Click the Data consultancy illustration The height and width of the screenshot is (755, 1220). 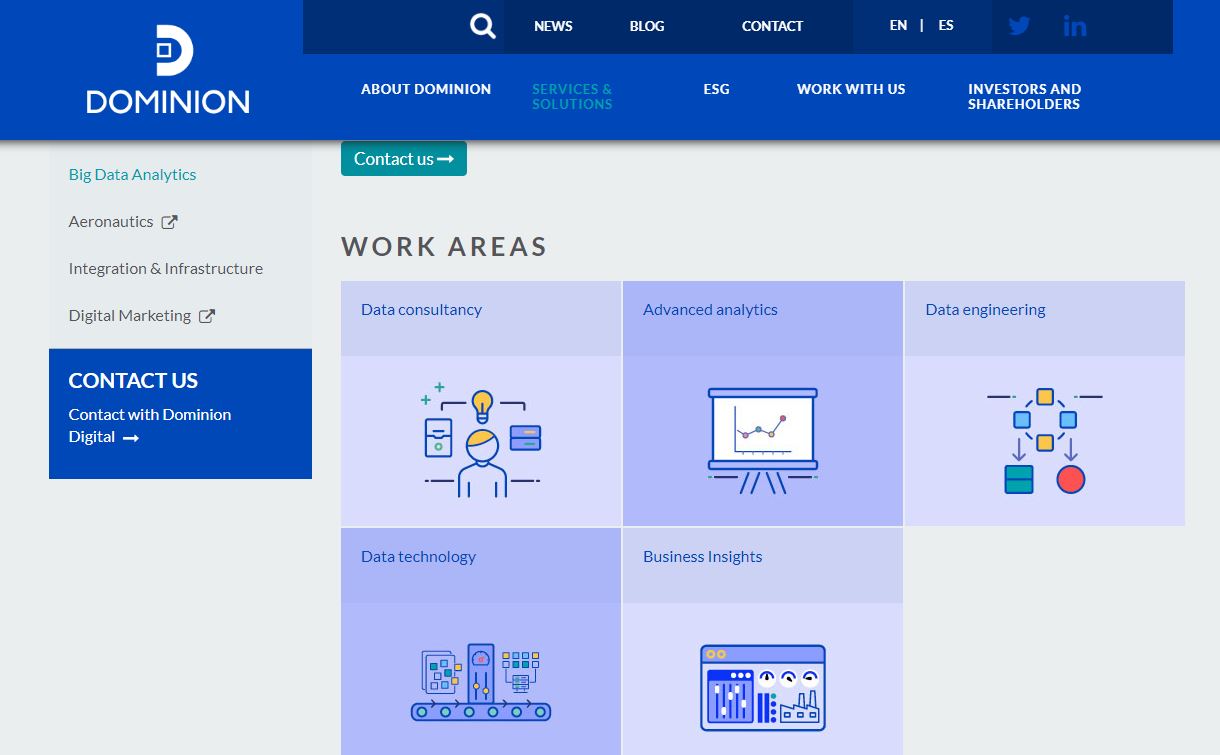pos(482,440)
